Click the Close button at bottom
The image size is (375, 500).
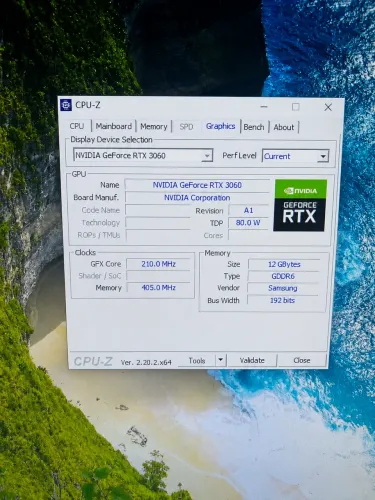coord(302,360)
